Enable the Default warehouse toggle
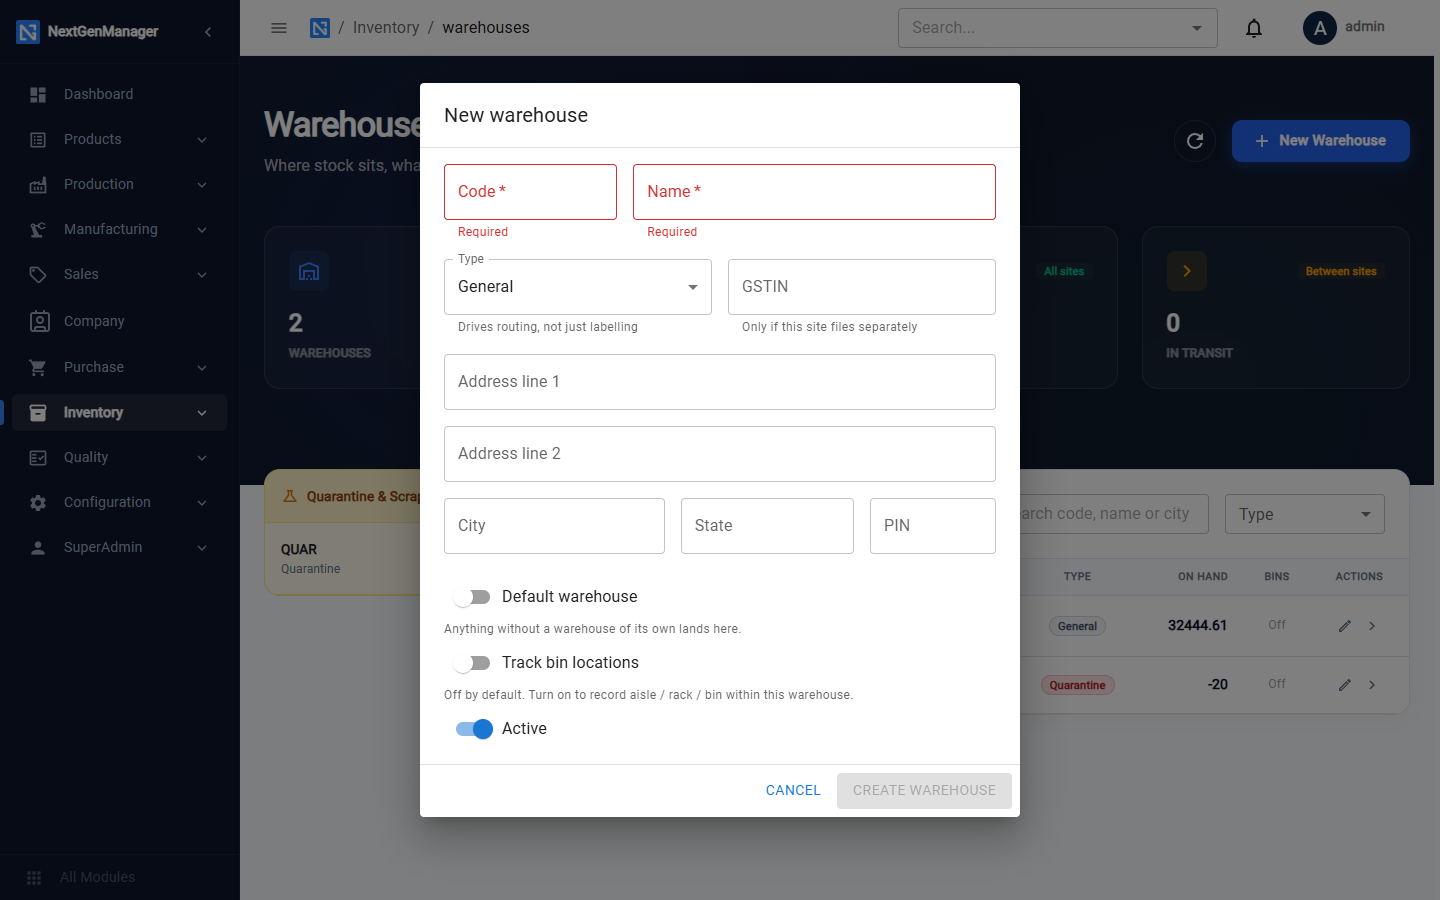The image size is (1440, 900). [472, 597]
